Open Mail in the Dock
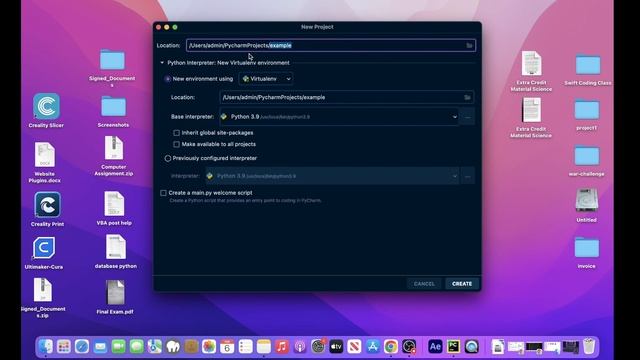Screen dimensions: 640x360 (100, 347)
